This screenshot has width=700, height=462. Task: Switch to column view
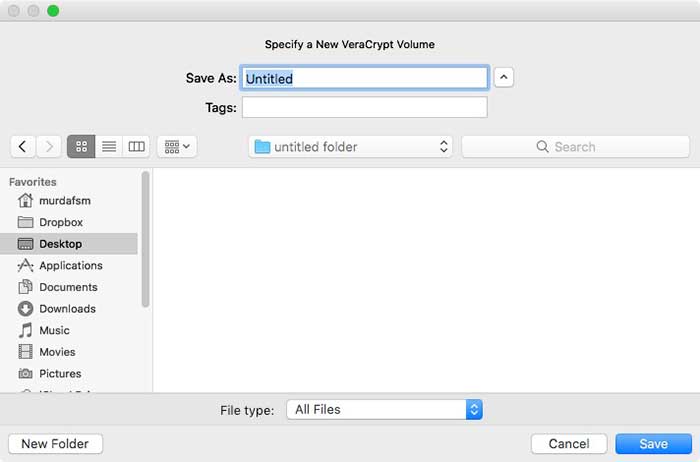[136, 146]
